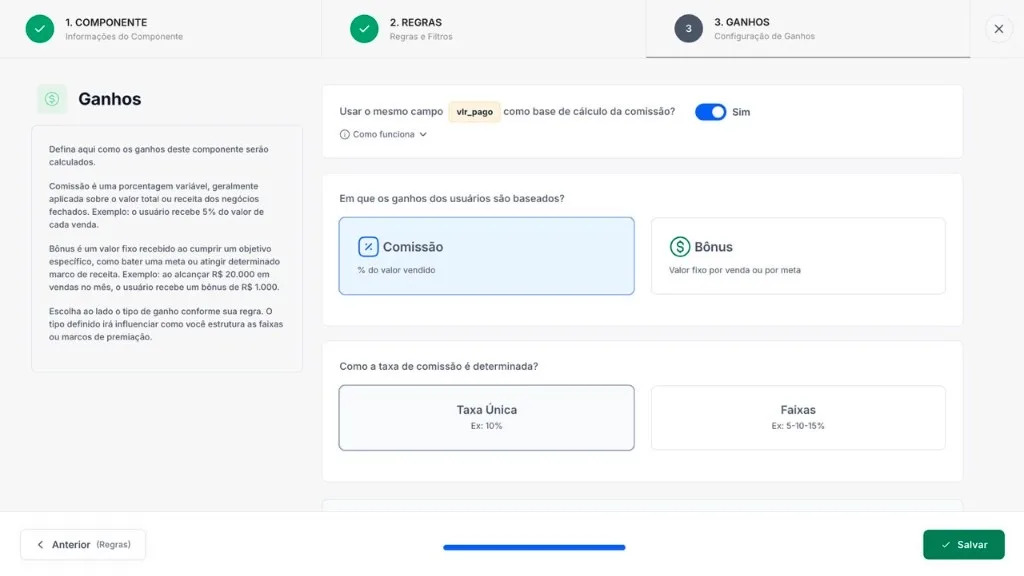Click Anterior (Regras) button
The width and height of the screenshot is (1024, 576).
pyautogui.click(x=83, y=545)
